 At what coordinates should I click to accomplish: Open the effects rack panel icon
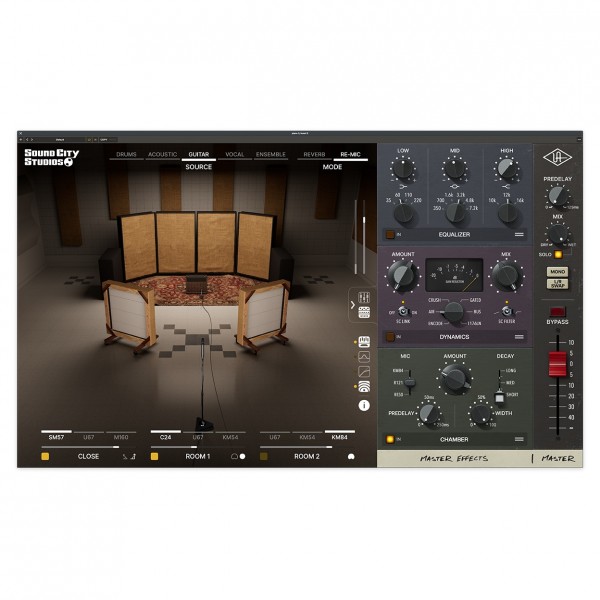tap(364, 312)
